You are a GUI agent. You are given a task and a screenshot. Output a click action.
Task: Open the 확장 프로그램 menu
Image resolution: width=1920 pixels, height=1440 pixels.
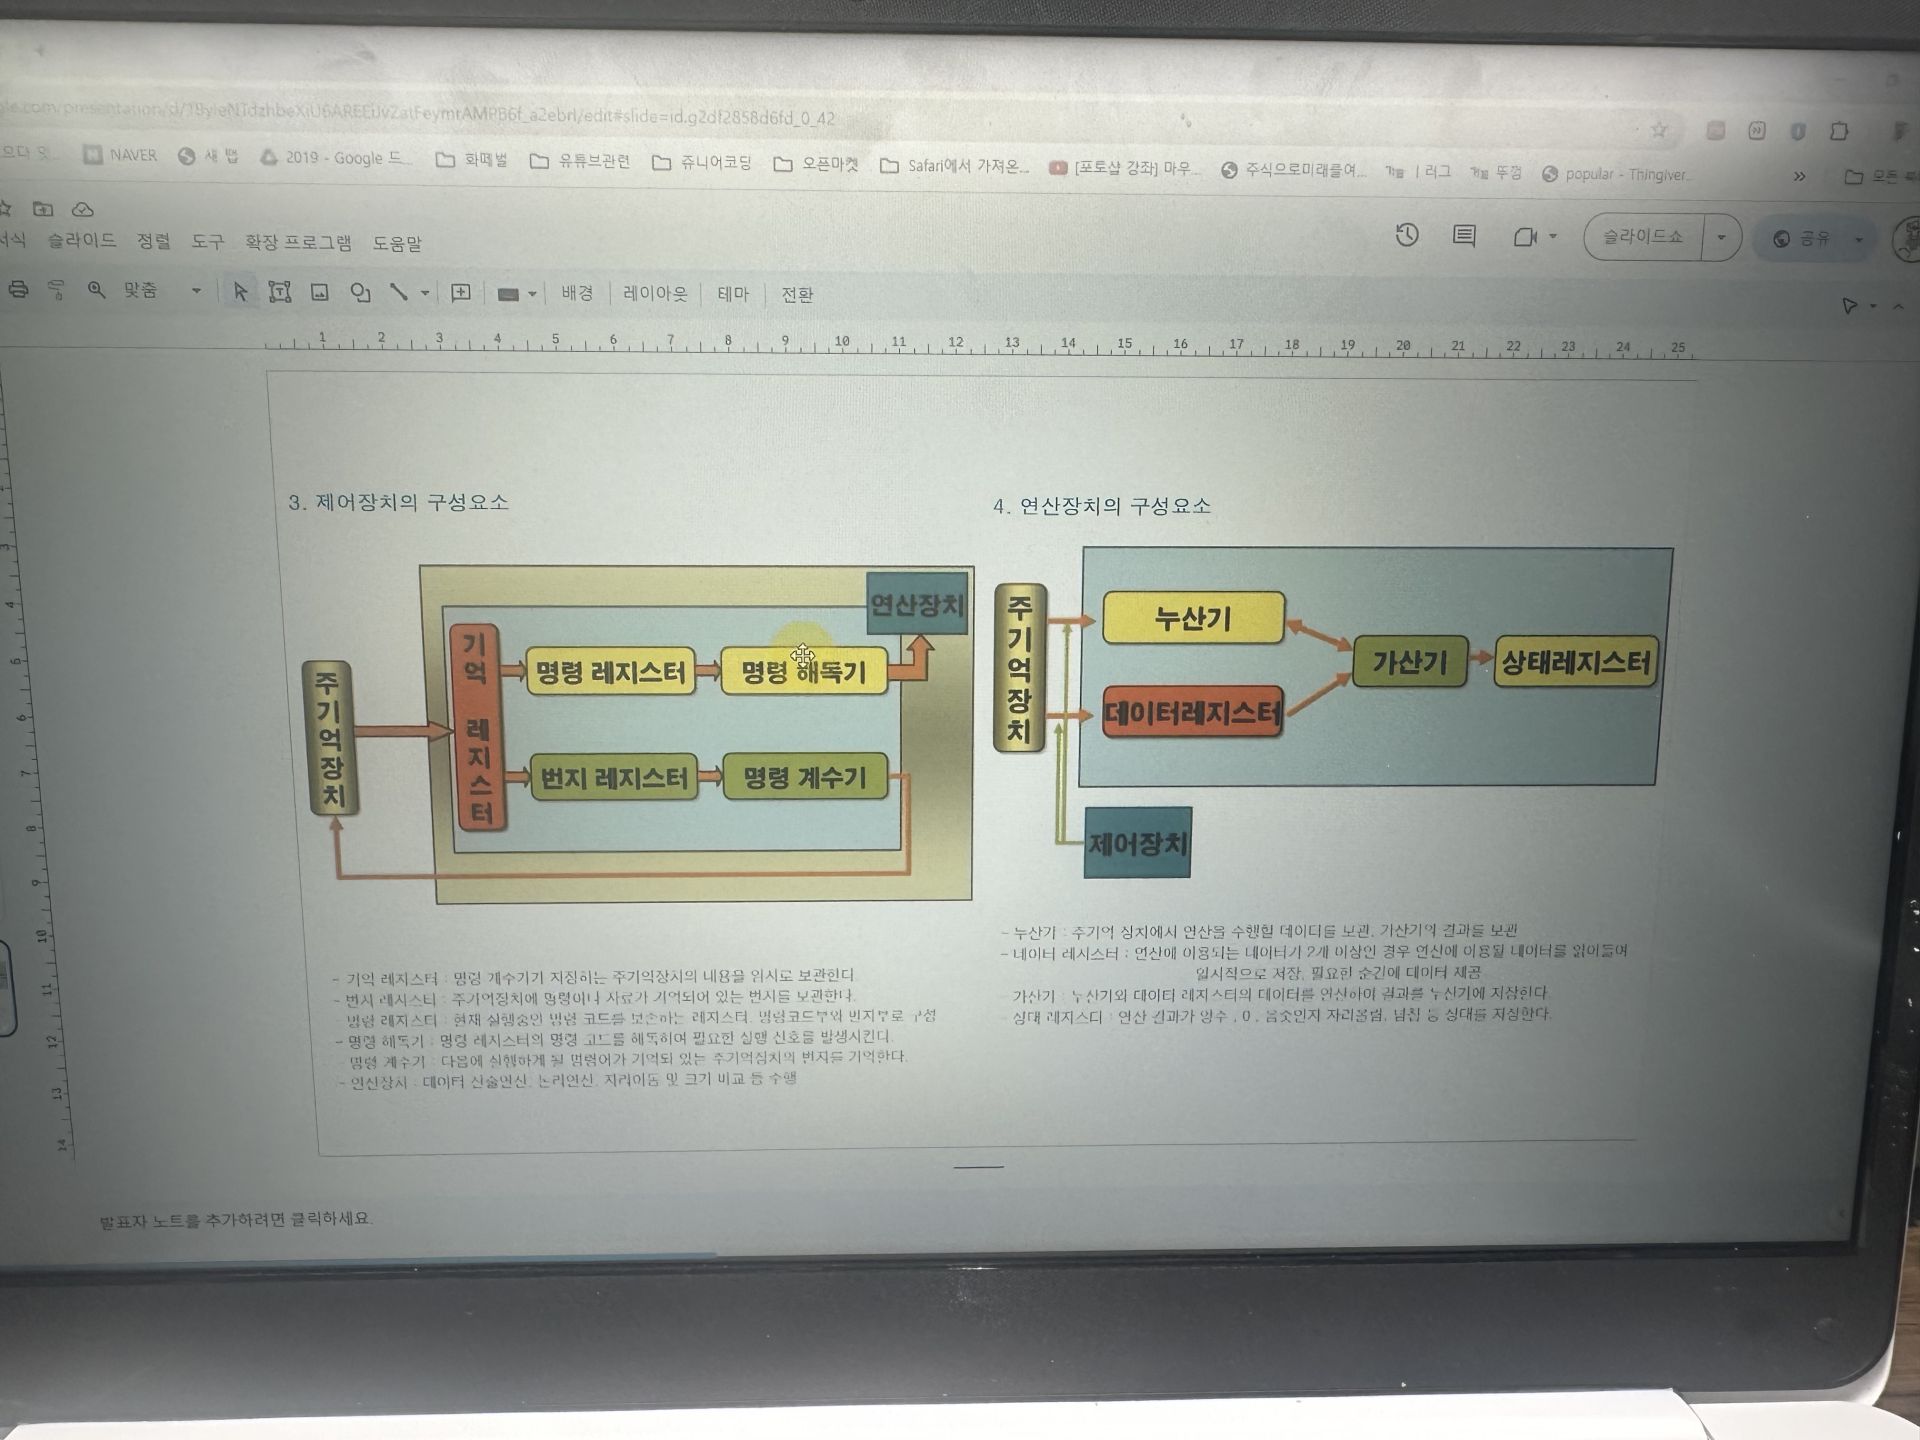(x=298, y=243)
